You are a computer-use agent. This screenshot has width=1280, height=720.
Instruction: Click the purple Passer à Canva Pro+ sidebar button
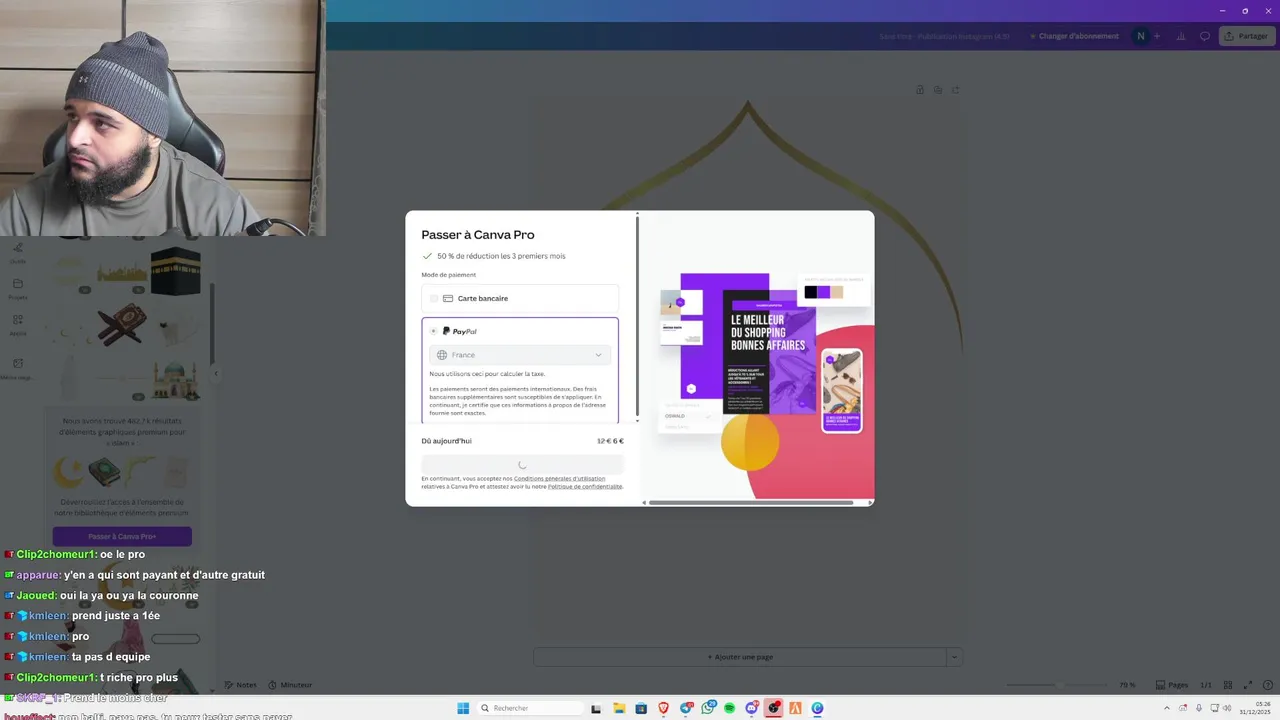(x=122, y=537)
